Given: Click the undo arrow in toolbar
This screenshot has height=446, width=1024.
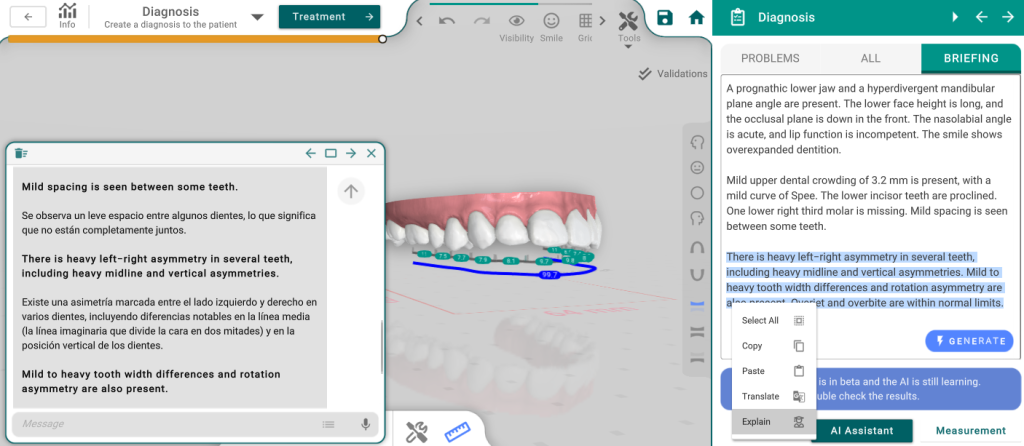Looking at the screenshot, I should pos(447,21).
